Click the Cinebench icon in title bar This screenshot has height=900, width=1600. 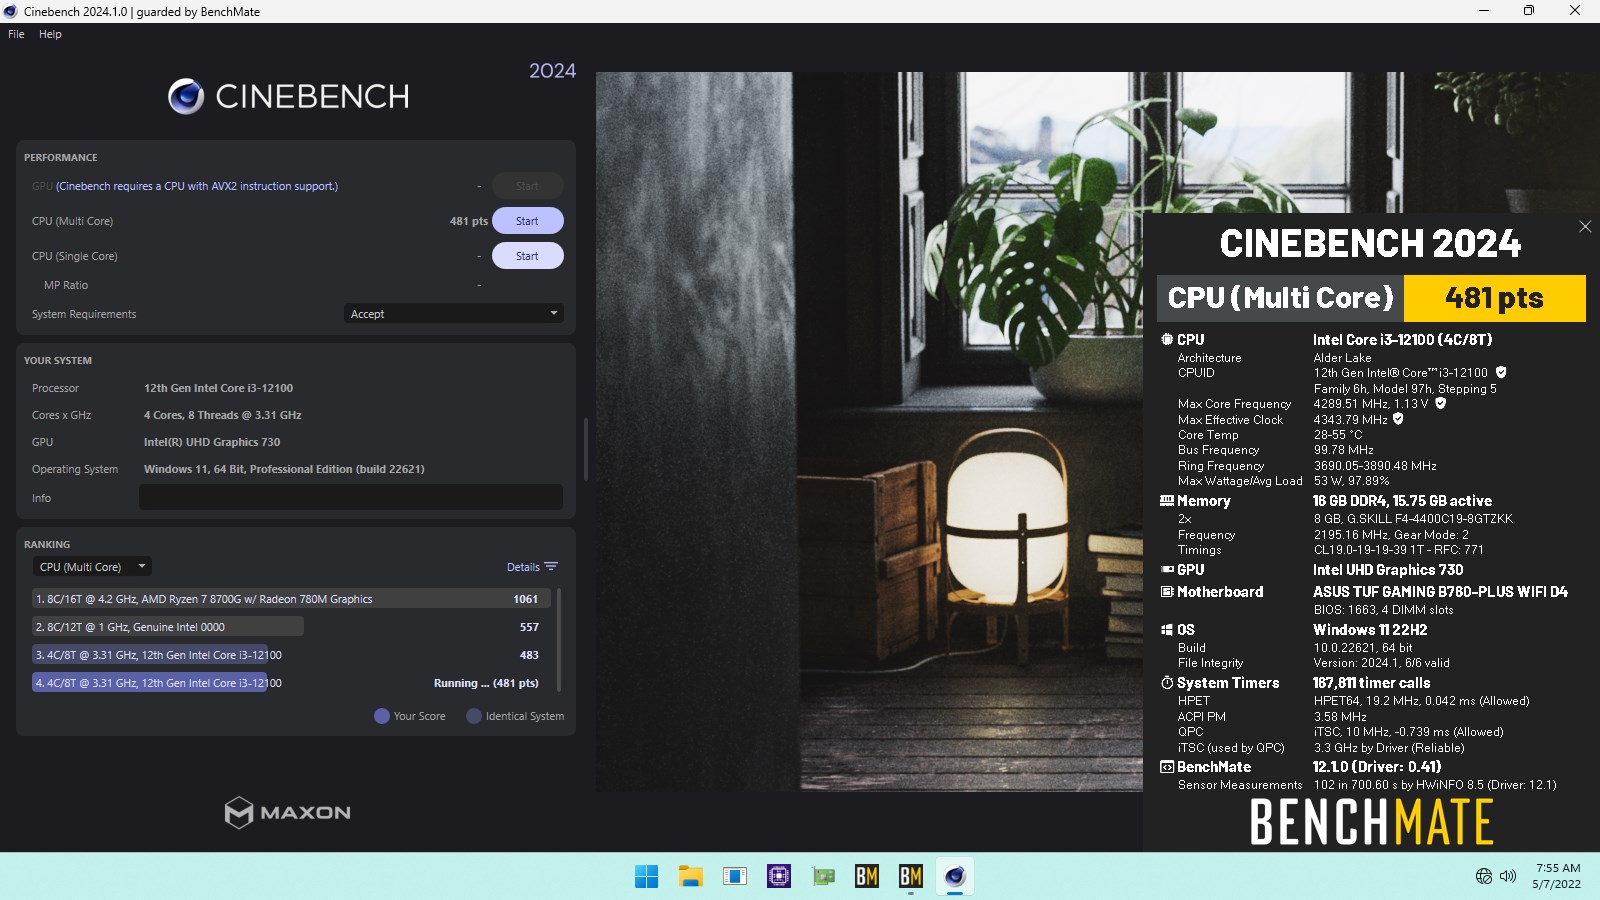[x=11, y=11]
